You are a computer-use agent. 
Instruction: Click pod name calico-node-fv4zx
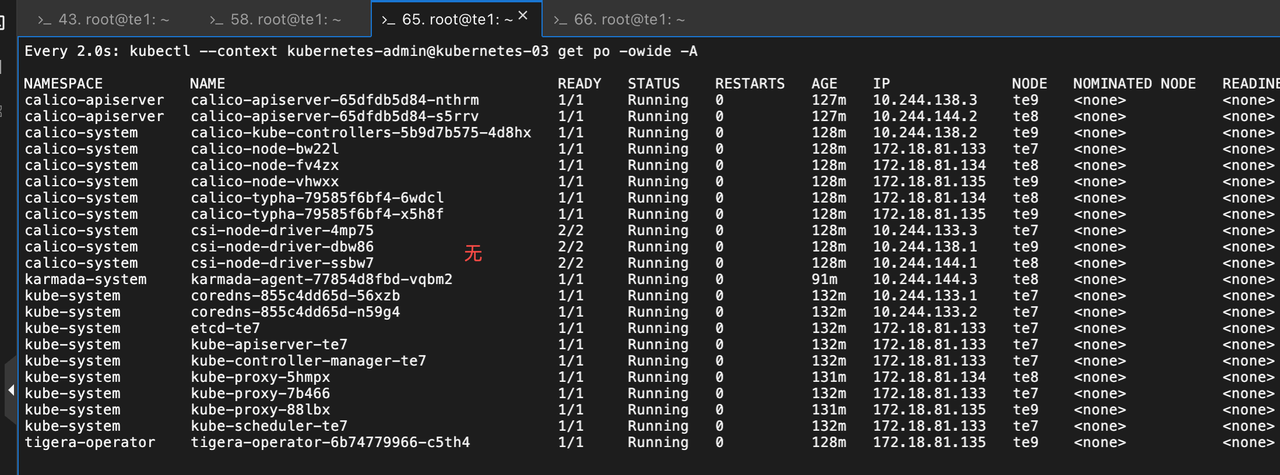[264, 165]
